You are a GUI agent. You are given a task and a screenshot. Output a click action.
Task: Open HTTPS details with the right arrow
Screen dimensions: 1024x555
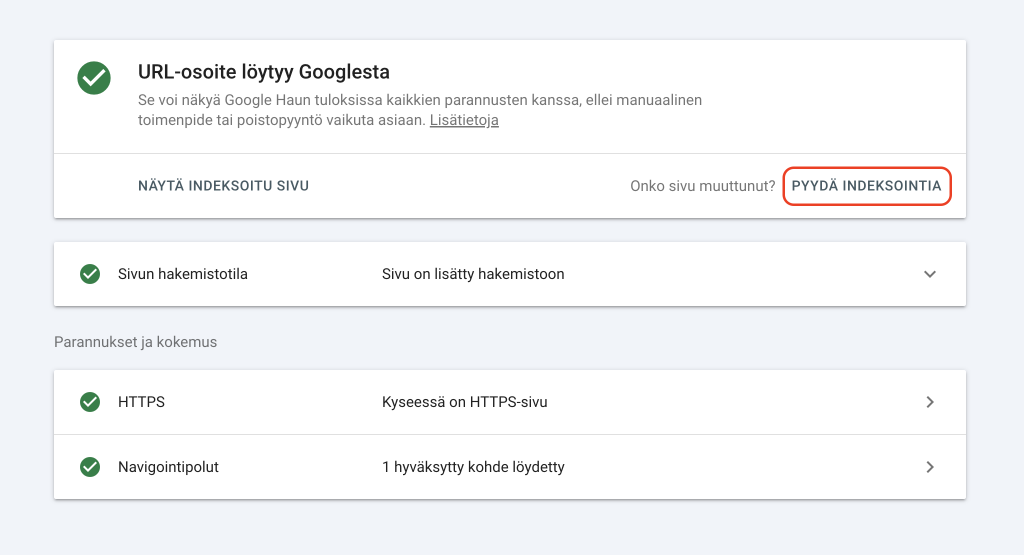click(x=930, y=402)
